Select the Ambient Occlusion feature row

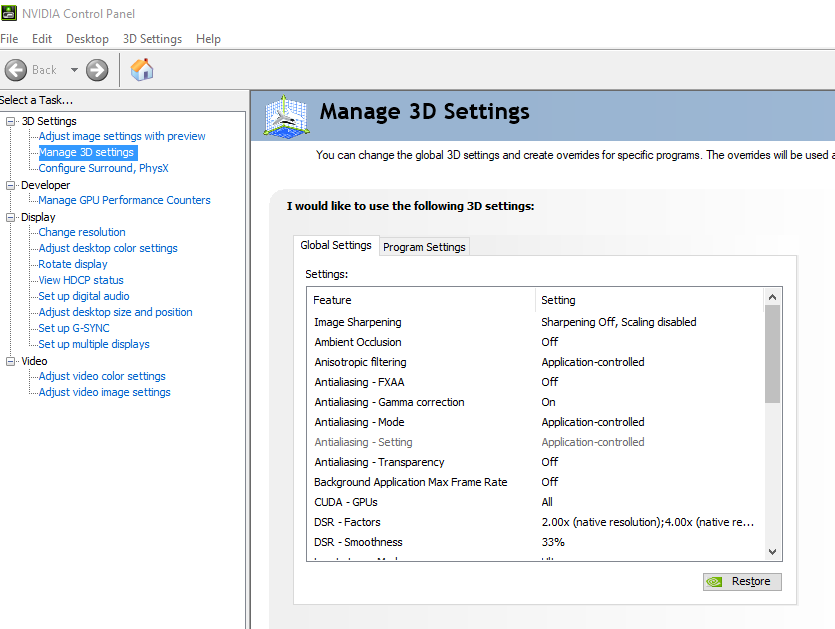pyautogui.click(x=535, y=342)
